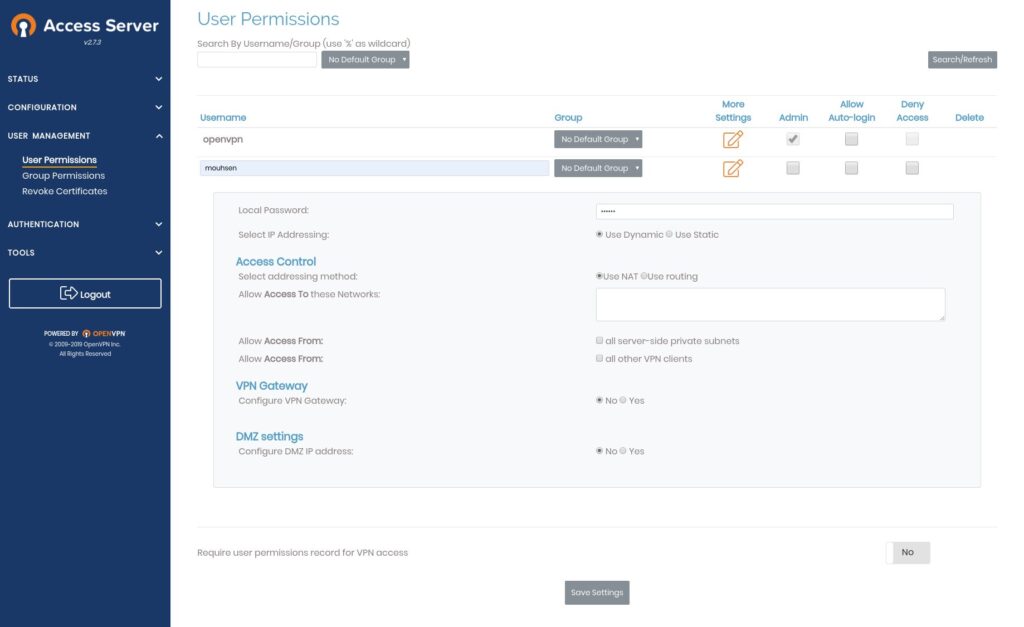Viewport: 1024px width, 627px height.
Task: Click the Logout arrow icon
Action: [69, 293]
